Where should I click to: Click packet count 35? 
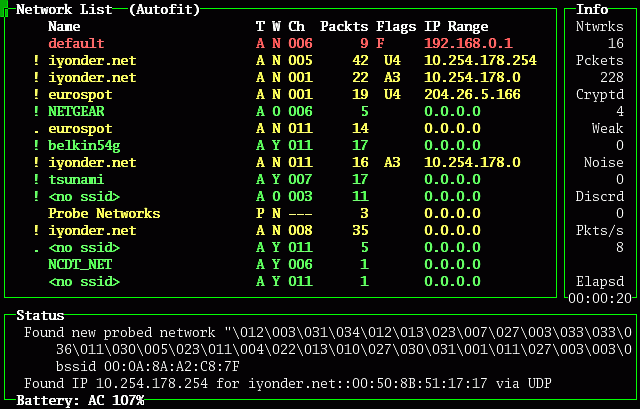pyautogui.click(x=360, y=231)
